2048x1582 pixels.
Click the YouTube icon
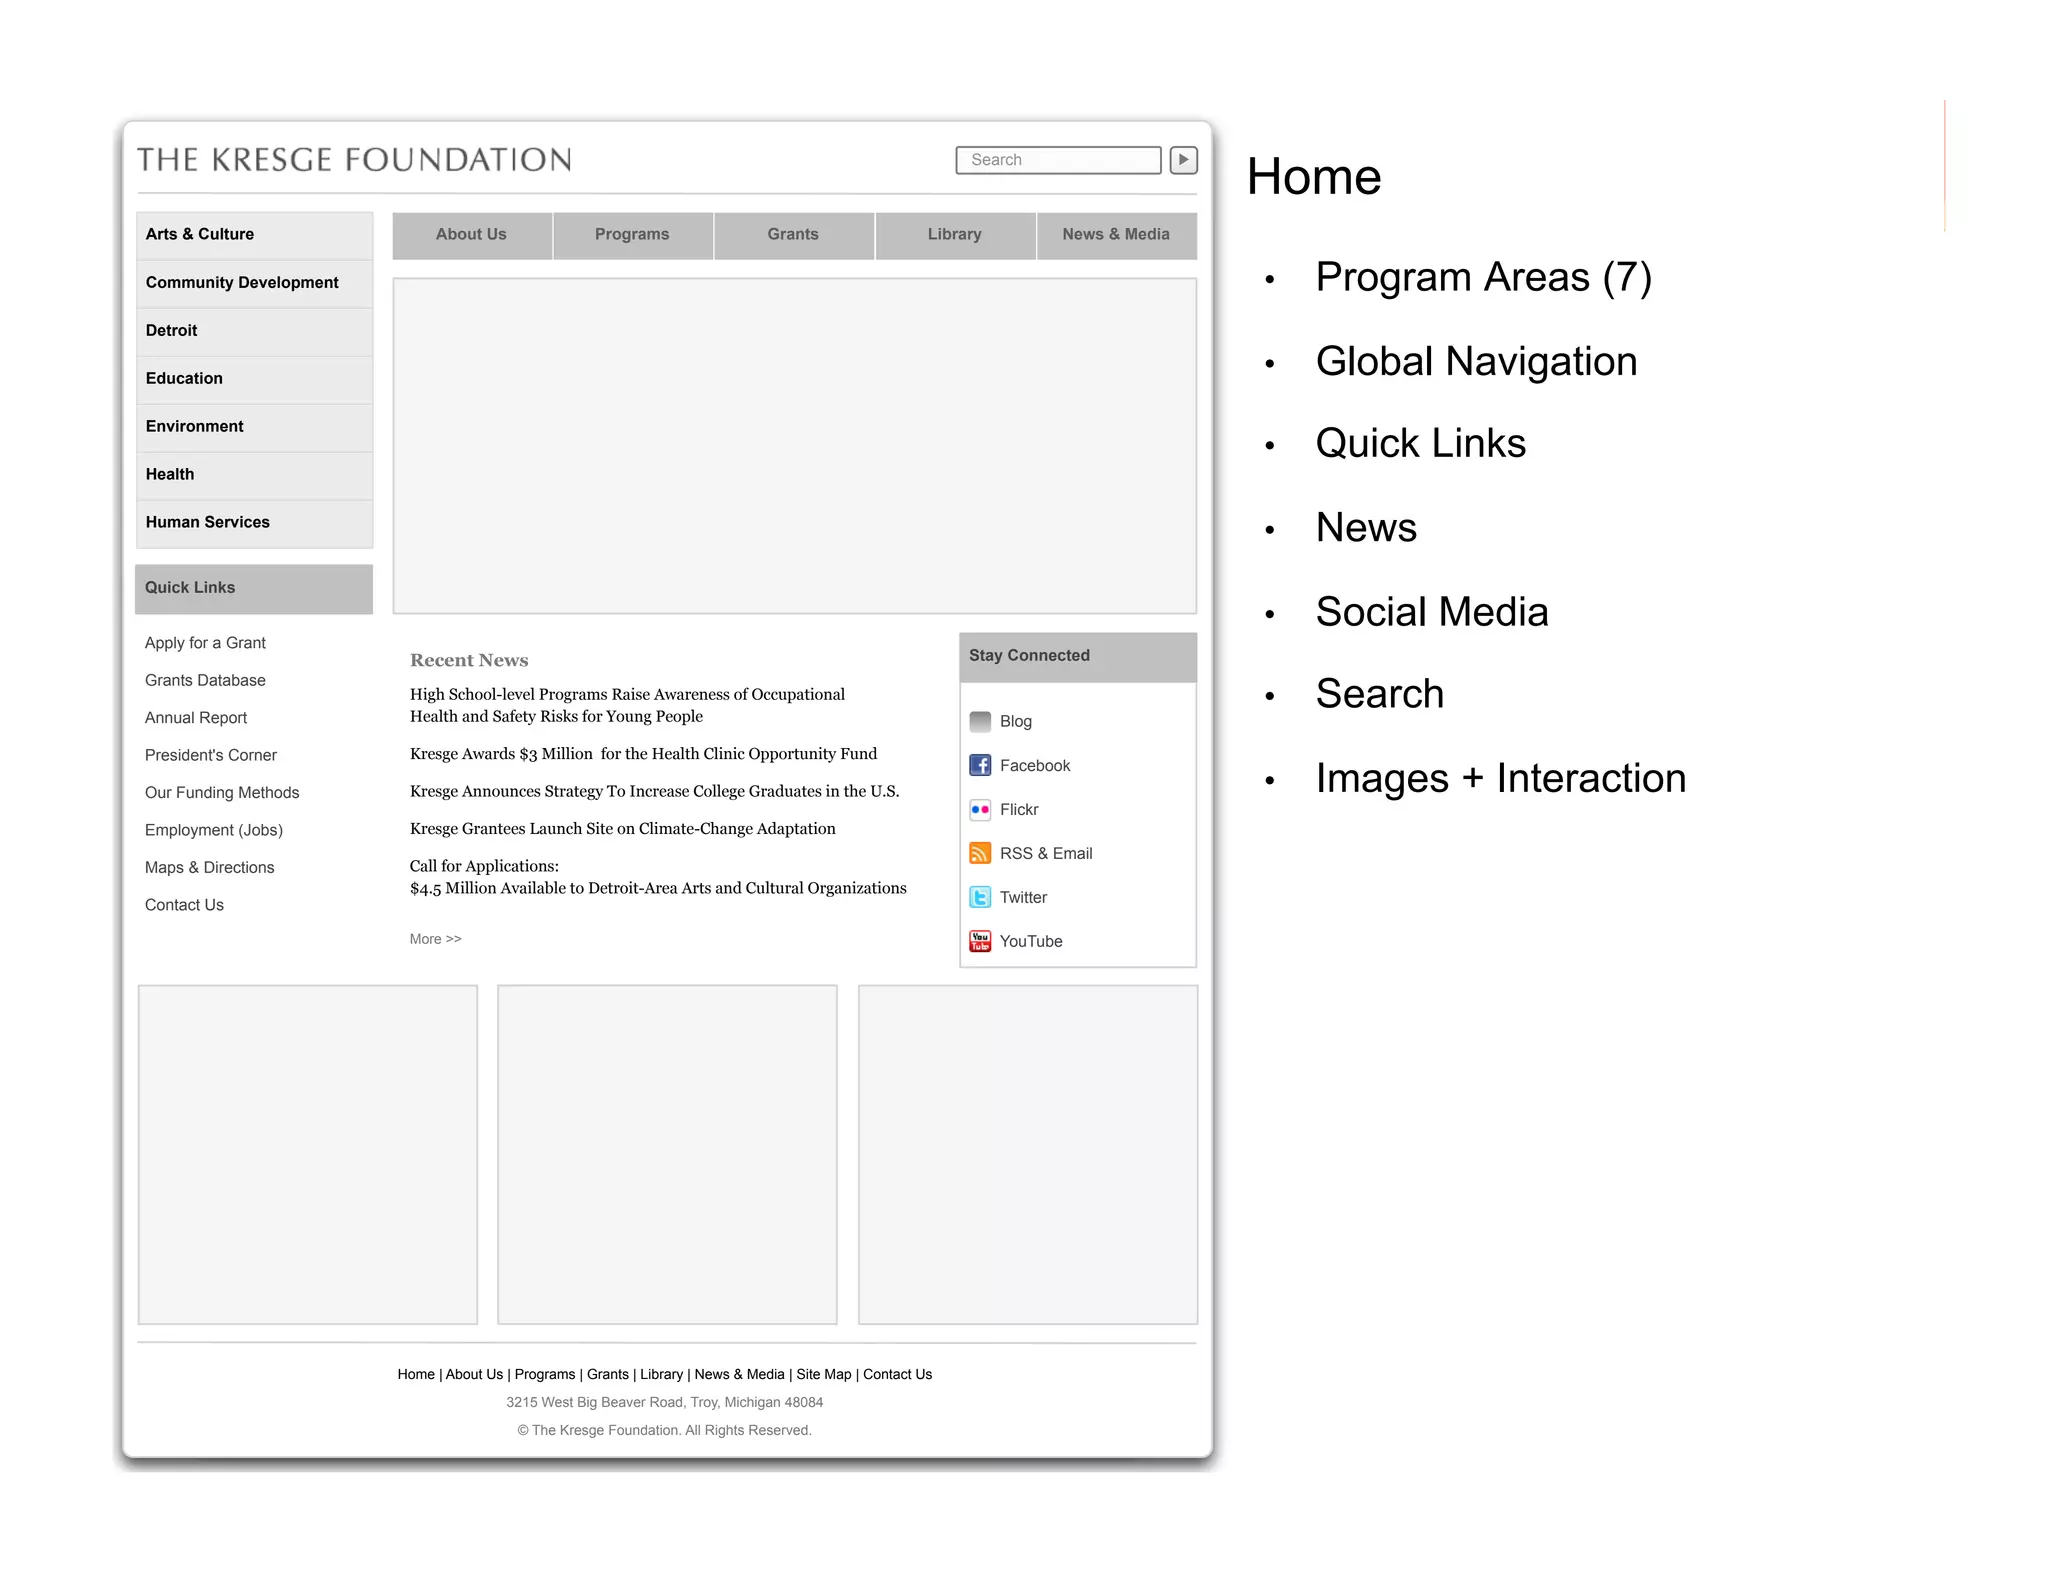click(980, 941)
